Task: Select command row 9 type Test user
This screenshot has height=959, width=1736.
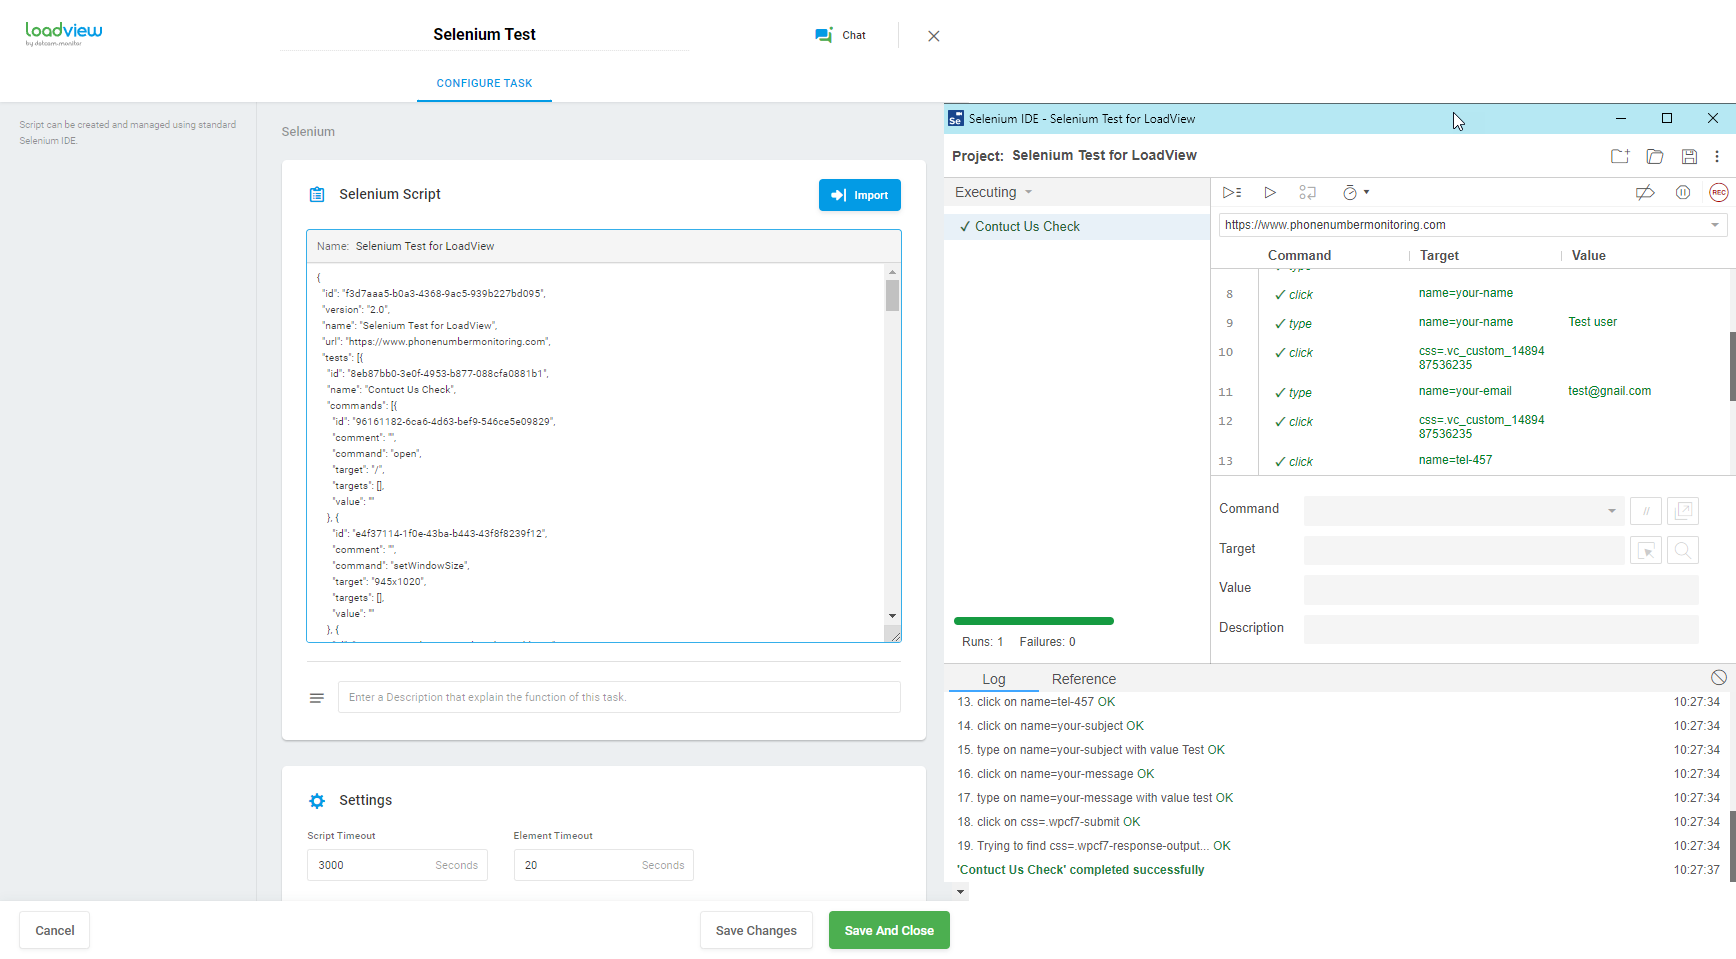Action: click(1470, 323)
